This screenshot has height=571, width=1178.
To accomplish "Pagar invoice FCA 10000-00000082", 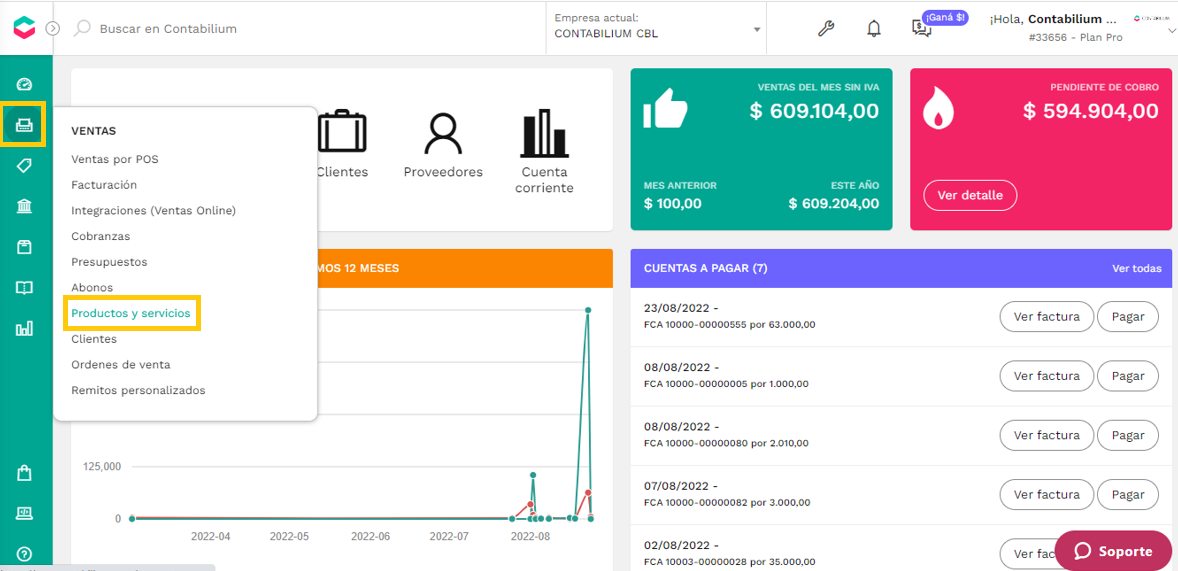I will [x=1128, y=494].
